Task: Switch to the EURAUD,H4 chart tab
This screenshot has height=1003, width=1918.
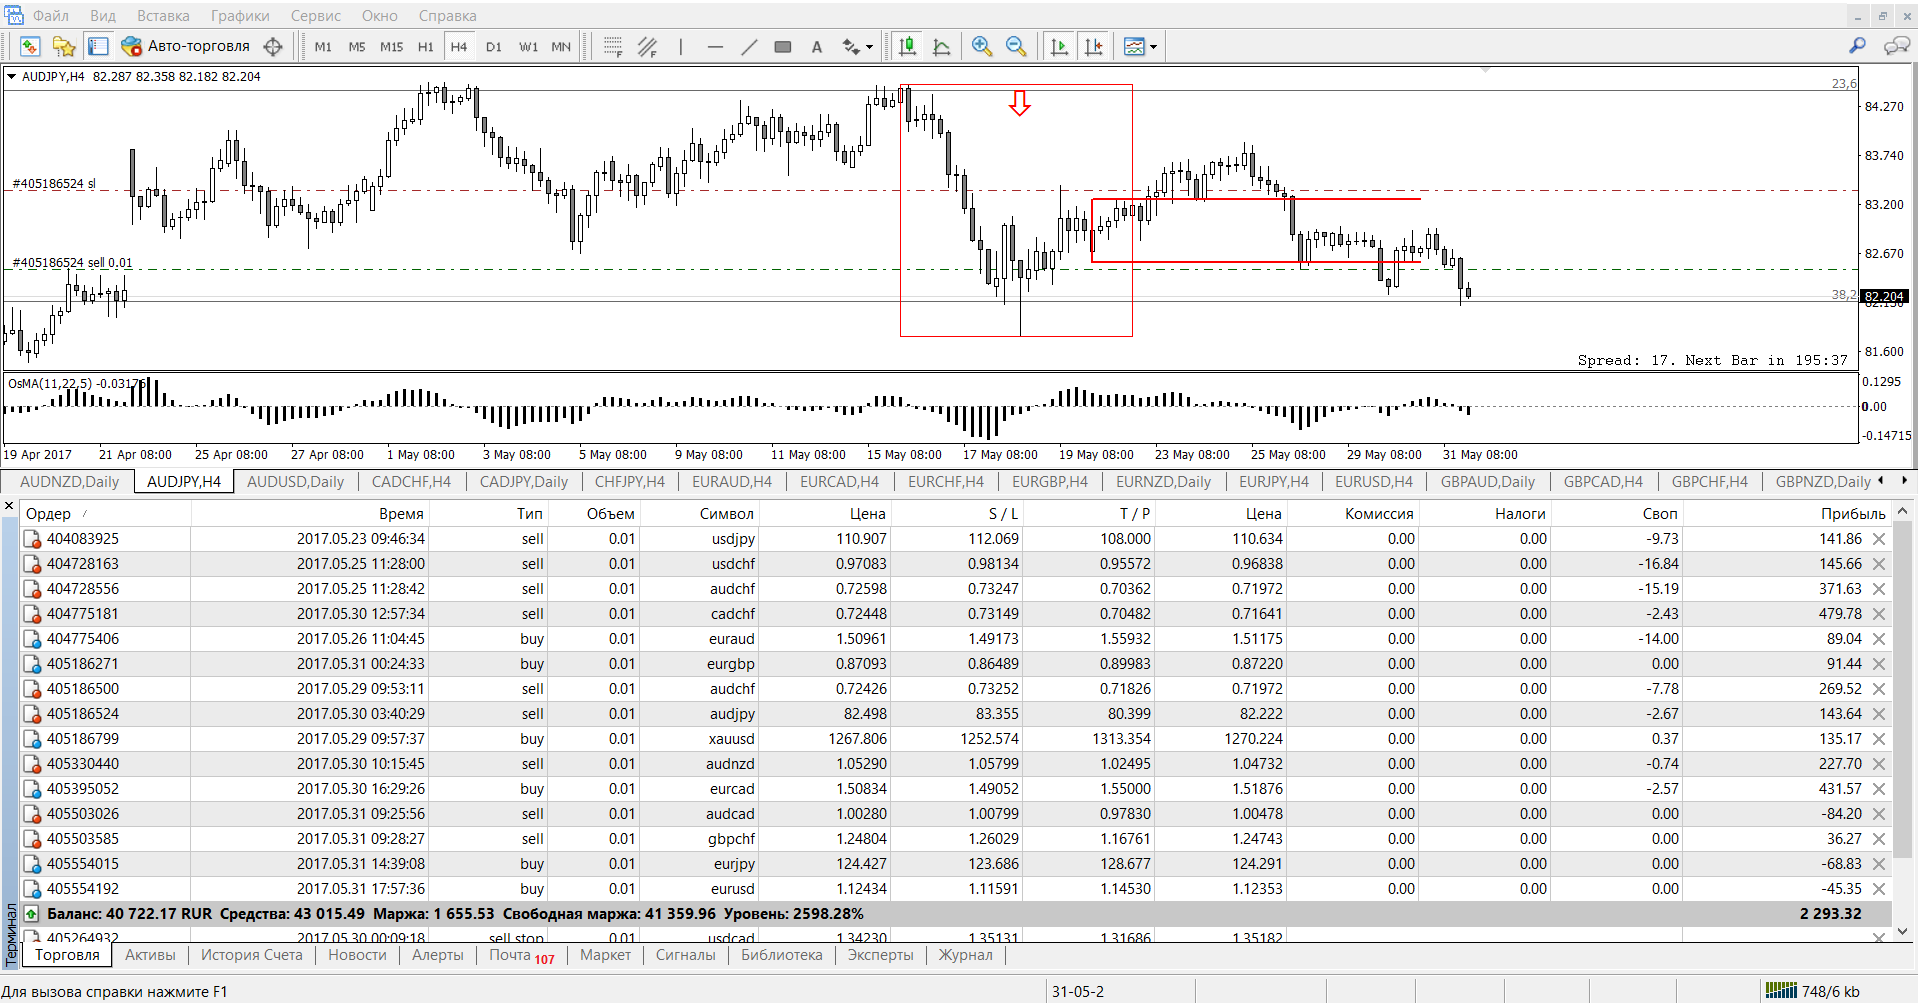Action: [x=732, y=482]
